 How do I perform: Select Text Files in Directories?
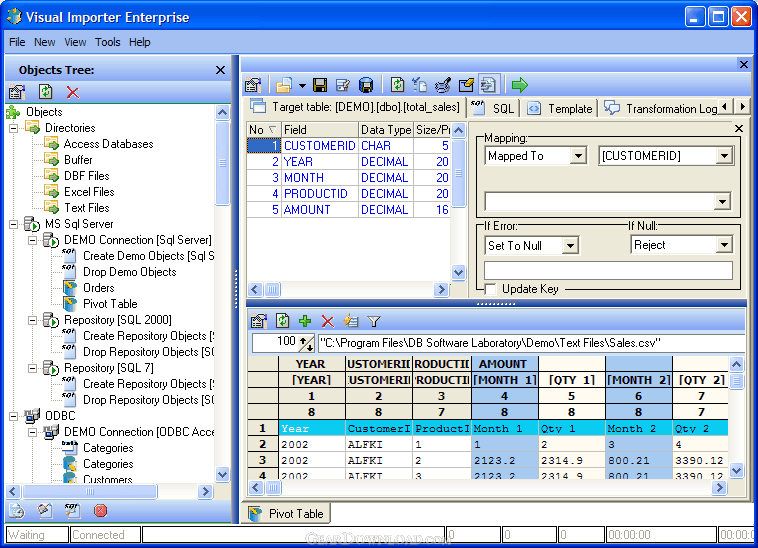pos(87,208)
